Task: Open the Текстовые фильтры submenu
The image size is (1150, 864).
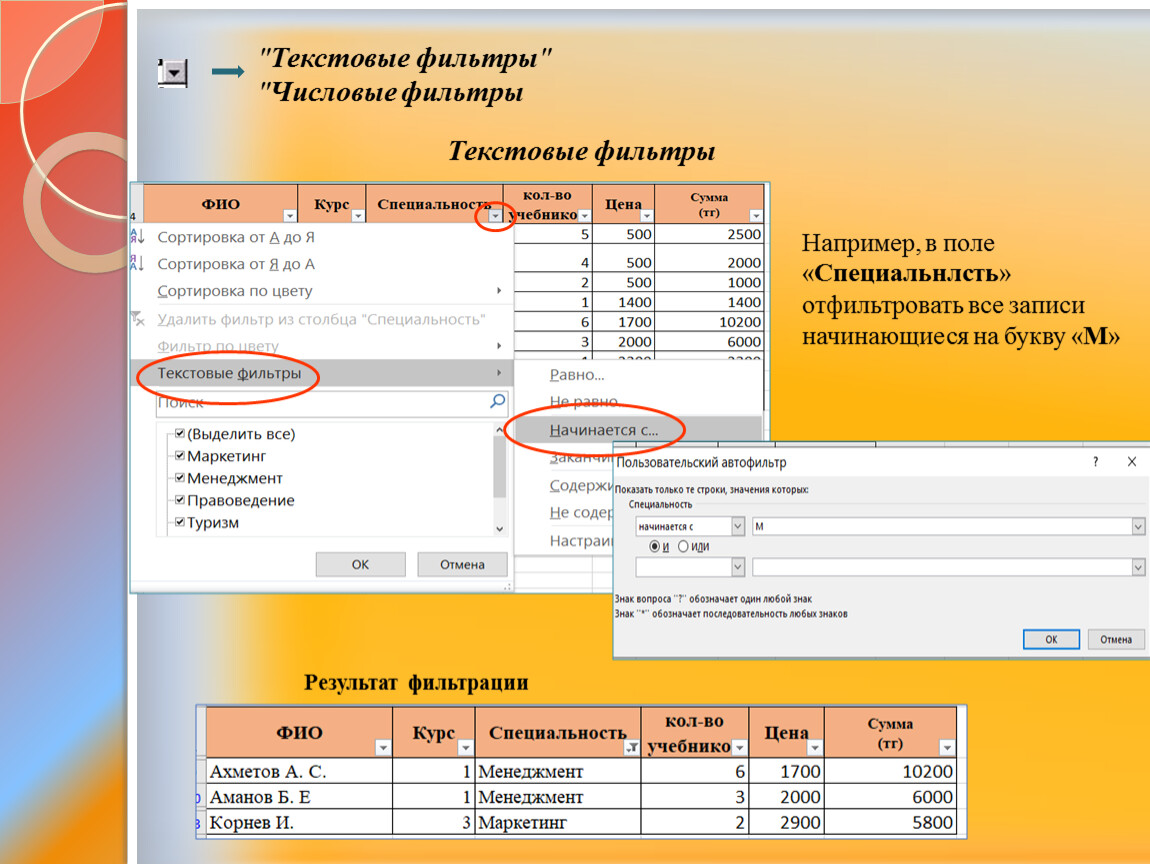Action: [321, 373]
